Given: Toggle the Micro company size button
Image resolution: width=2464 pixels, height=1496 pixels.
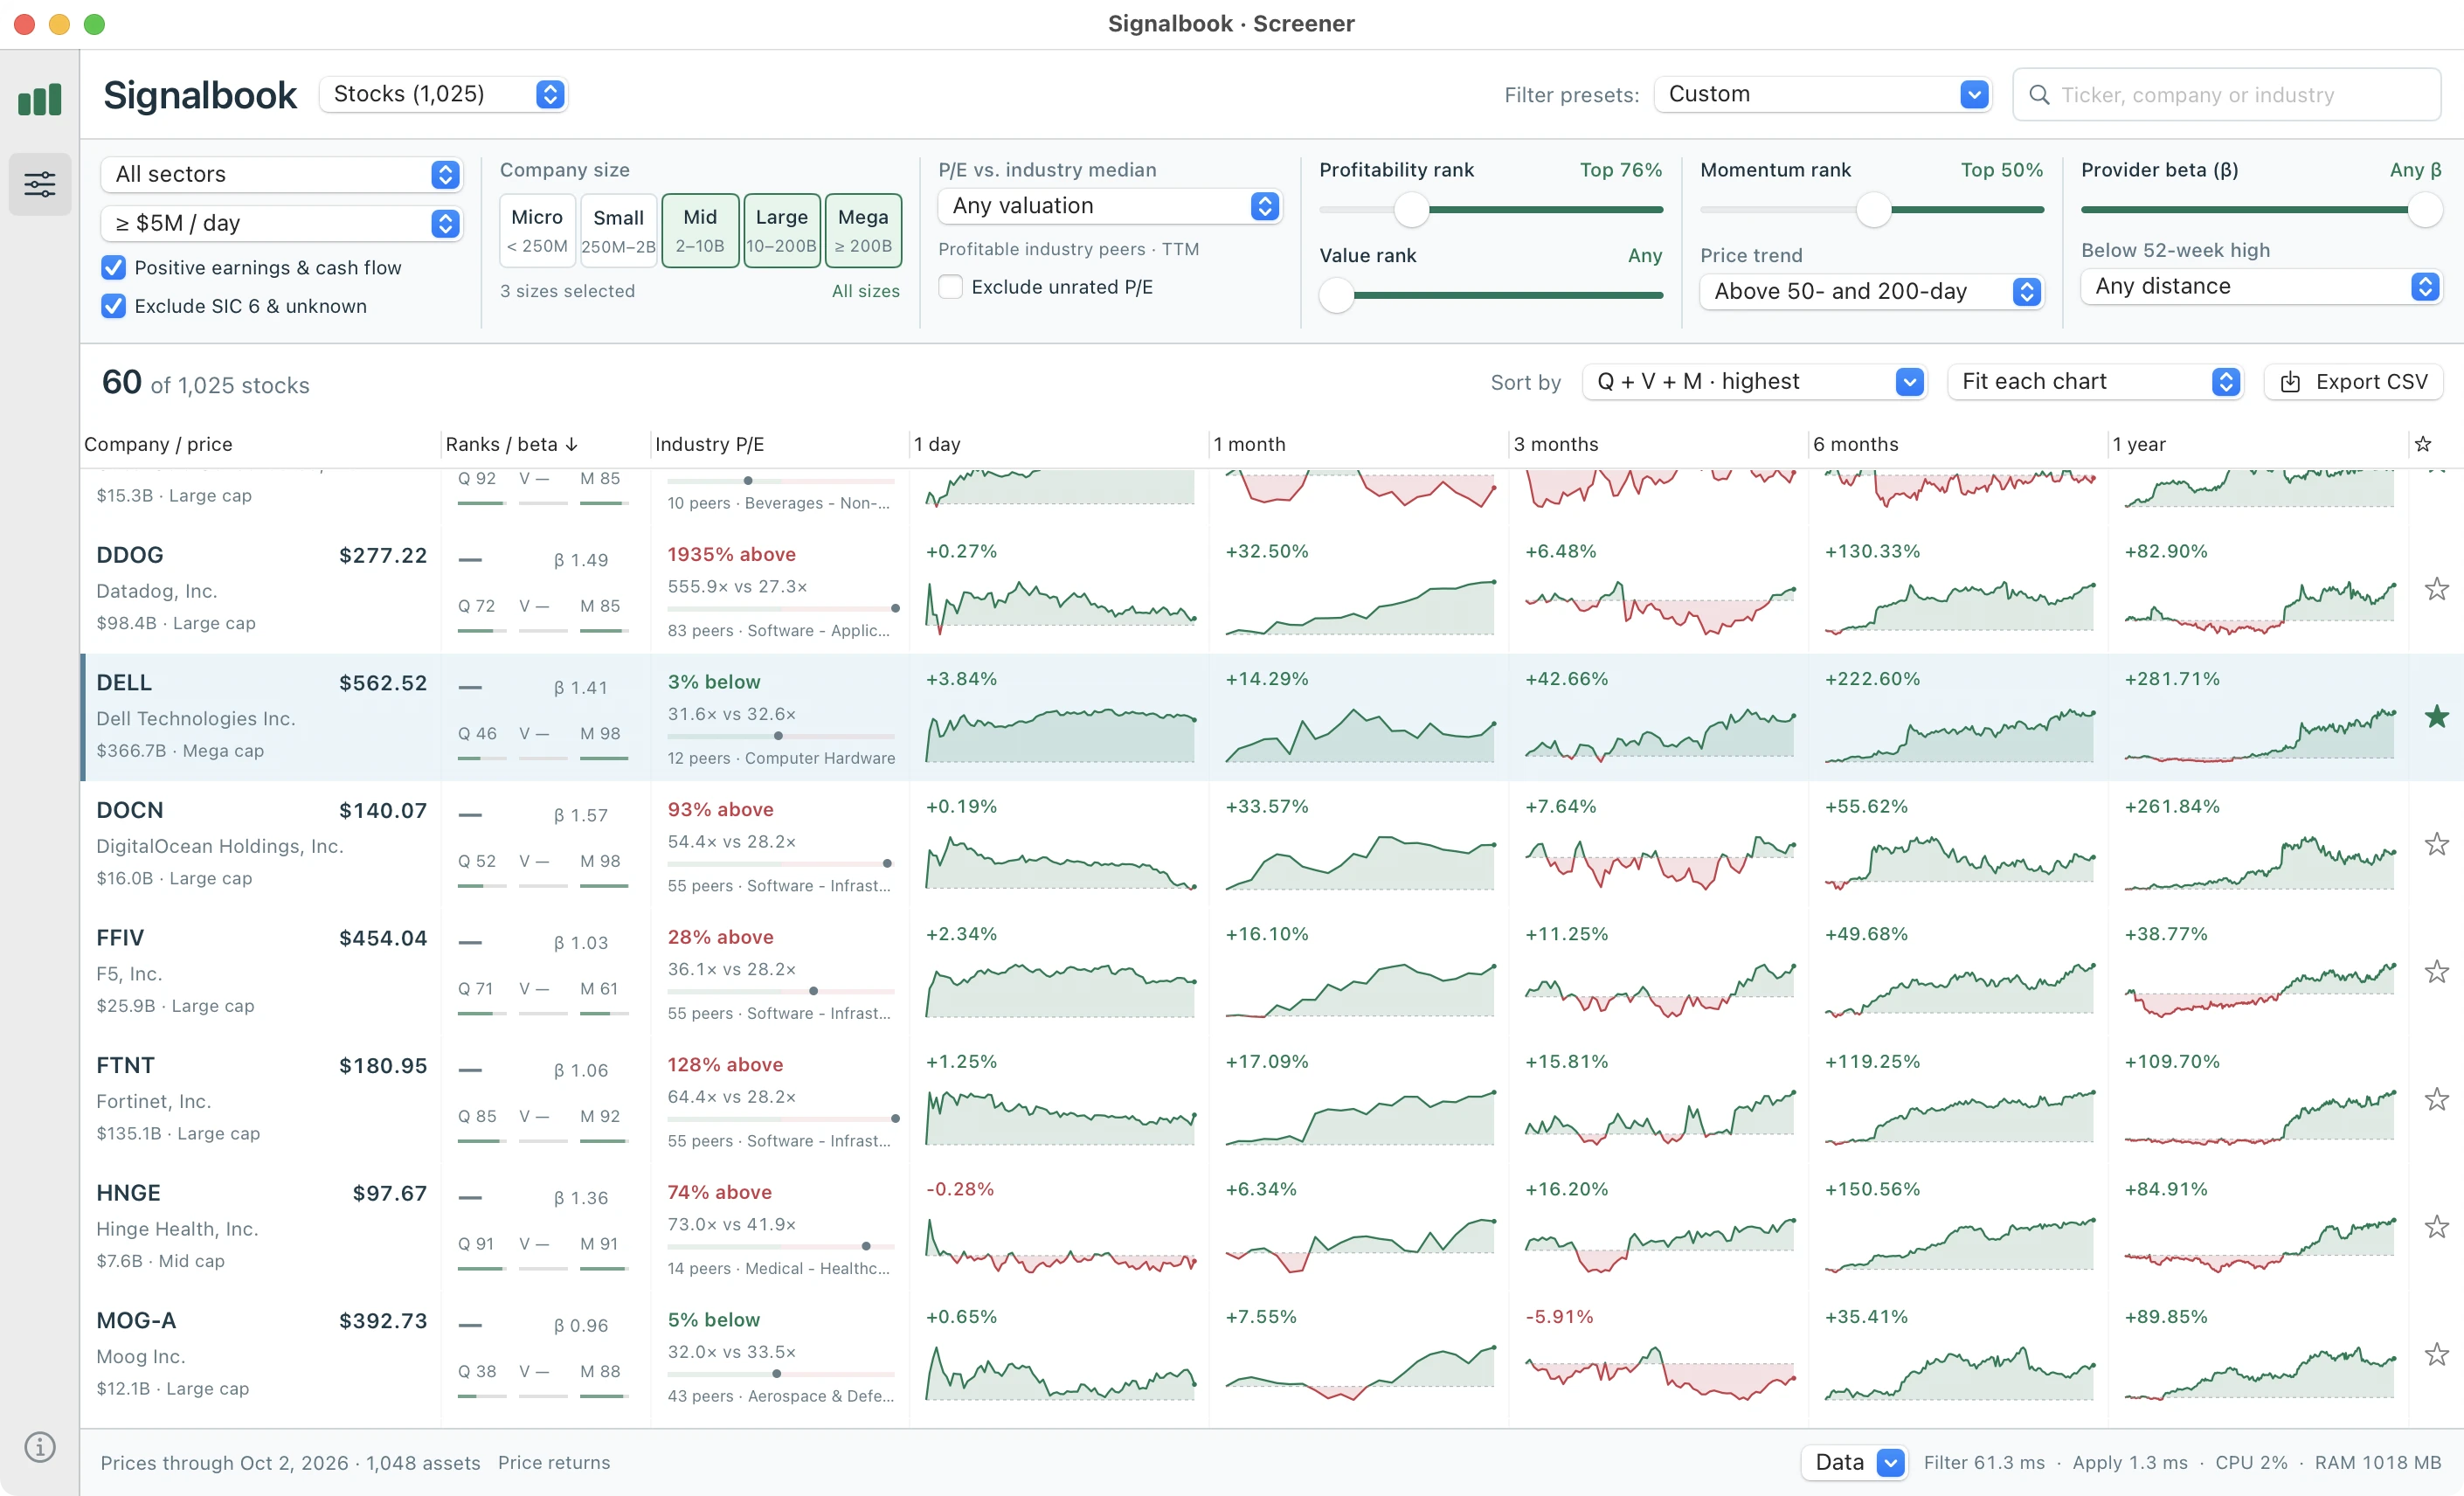Looking at the screenshot, I should coord(537,230).
